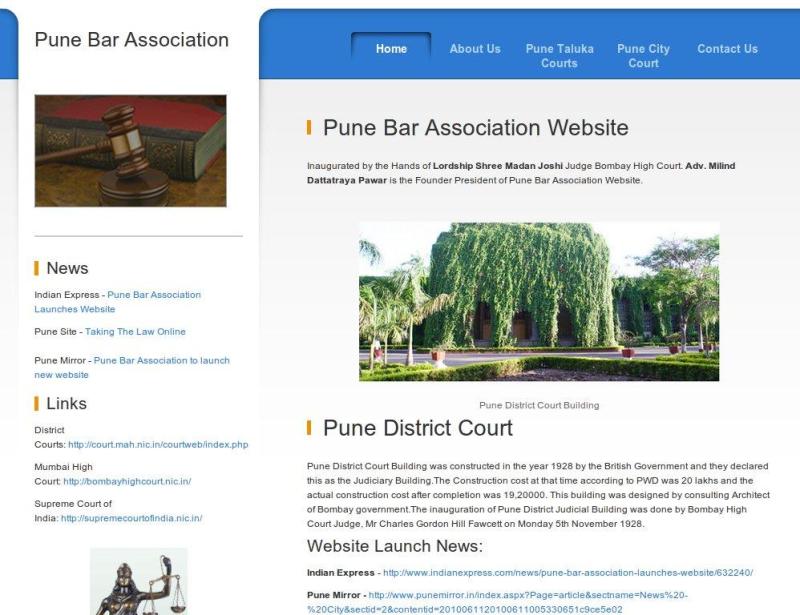Click the Pune Bar Association Website heading
The height and width of the screenshot is (615, 800).
point(476,128)
